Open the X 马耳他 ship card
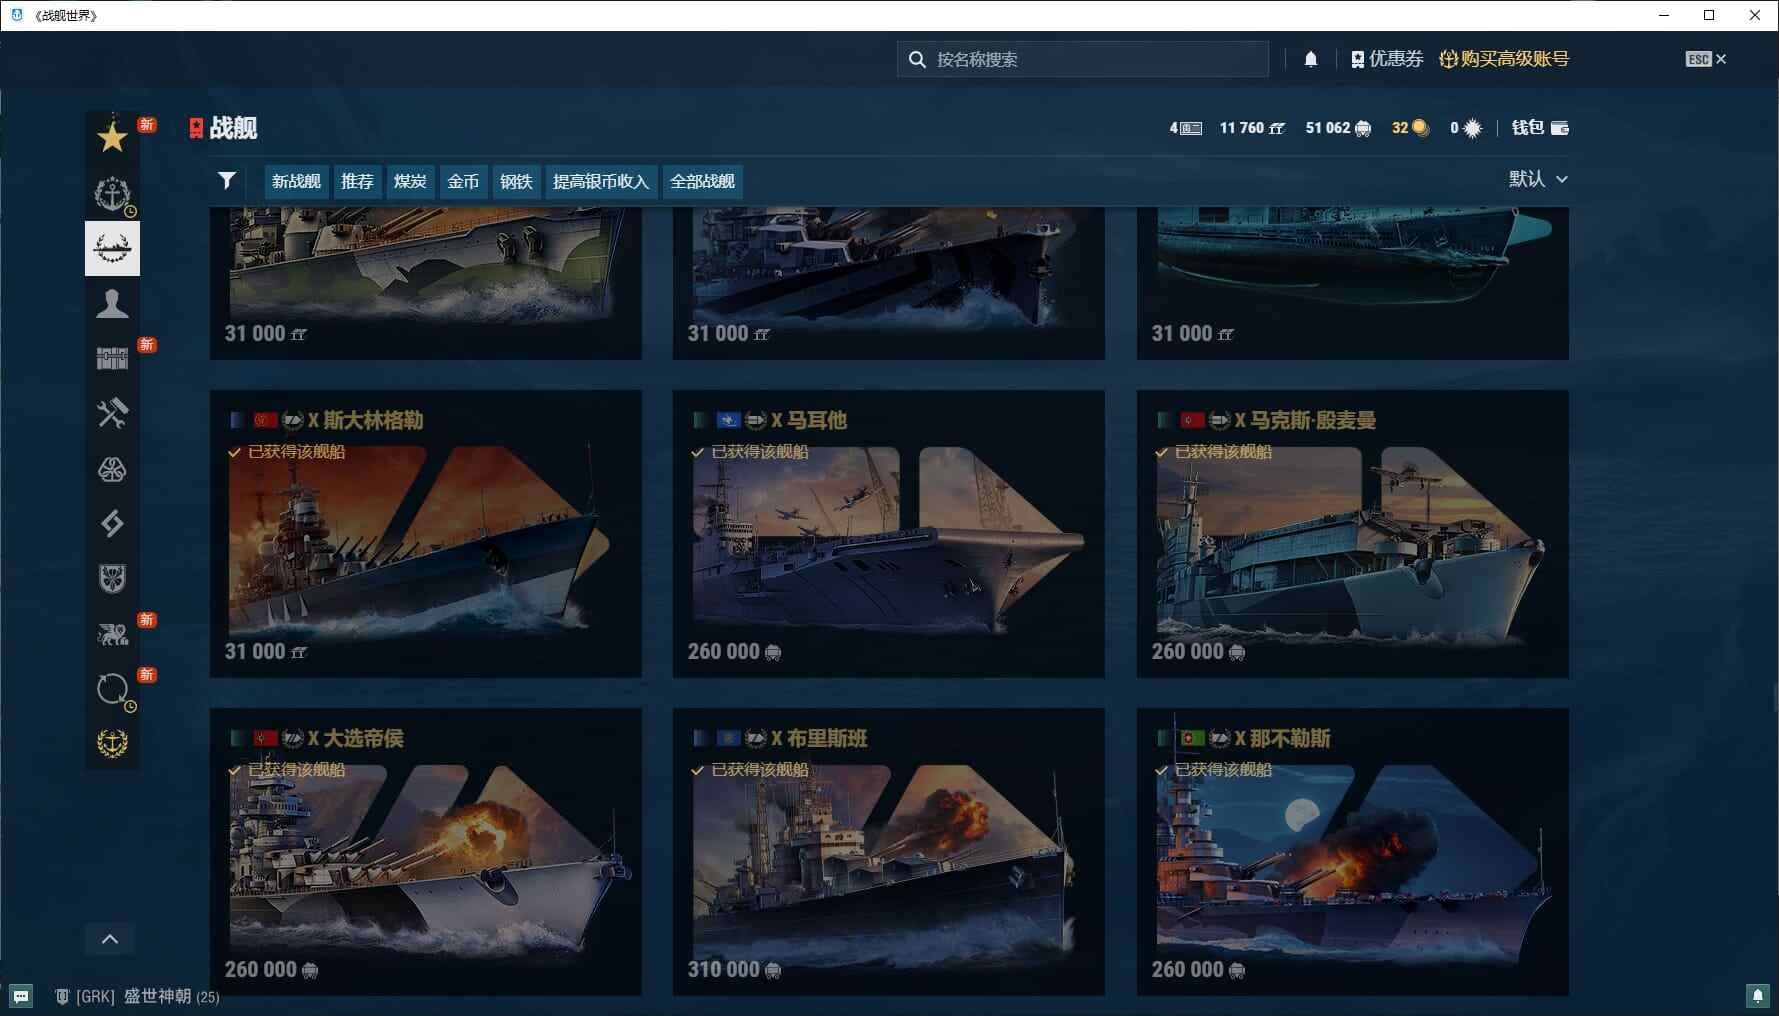The height and width of the screenshot is (1016, 1779). click(889, 534)
